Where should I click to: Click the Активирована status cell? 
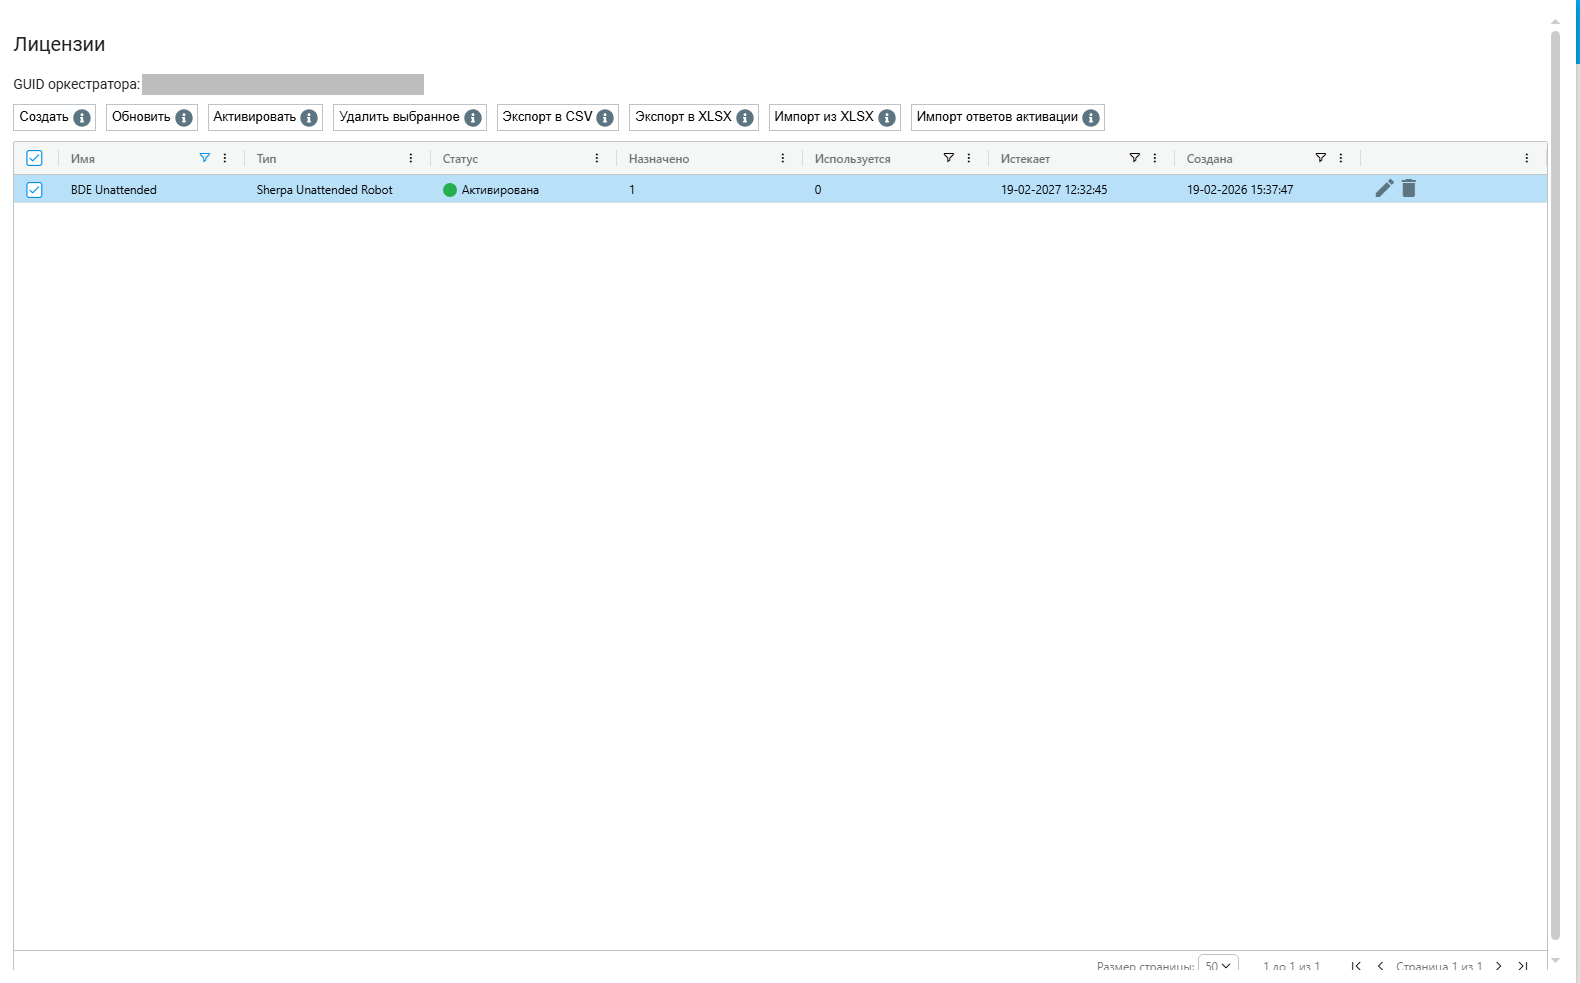(x=491, y=190)
